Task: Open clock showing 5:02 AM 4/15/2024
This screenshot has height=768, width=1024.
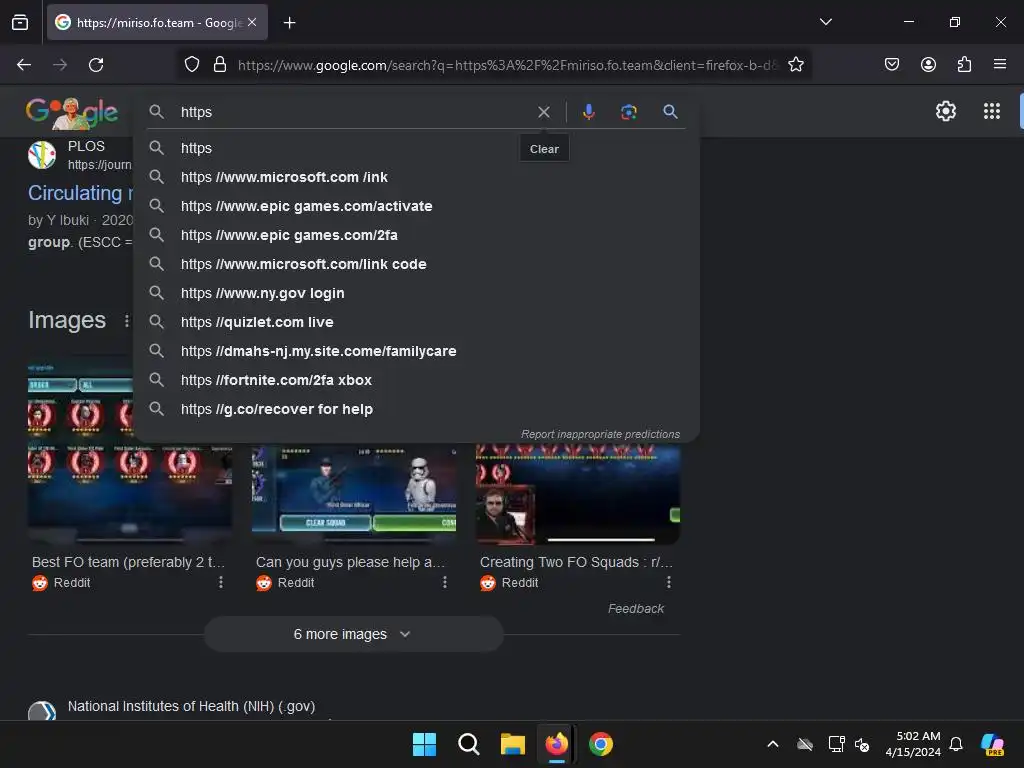Action: click(x=912, y=744)
